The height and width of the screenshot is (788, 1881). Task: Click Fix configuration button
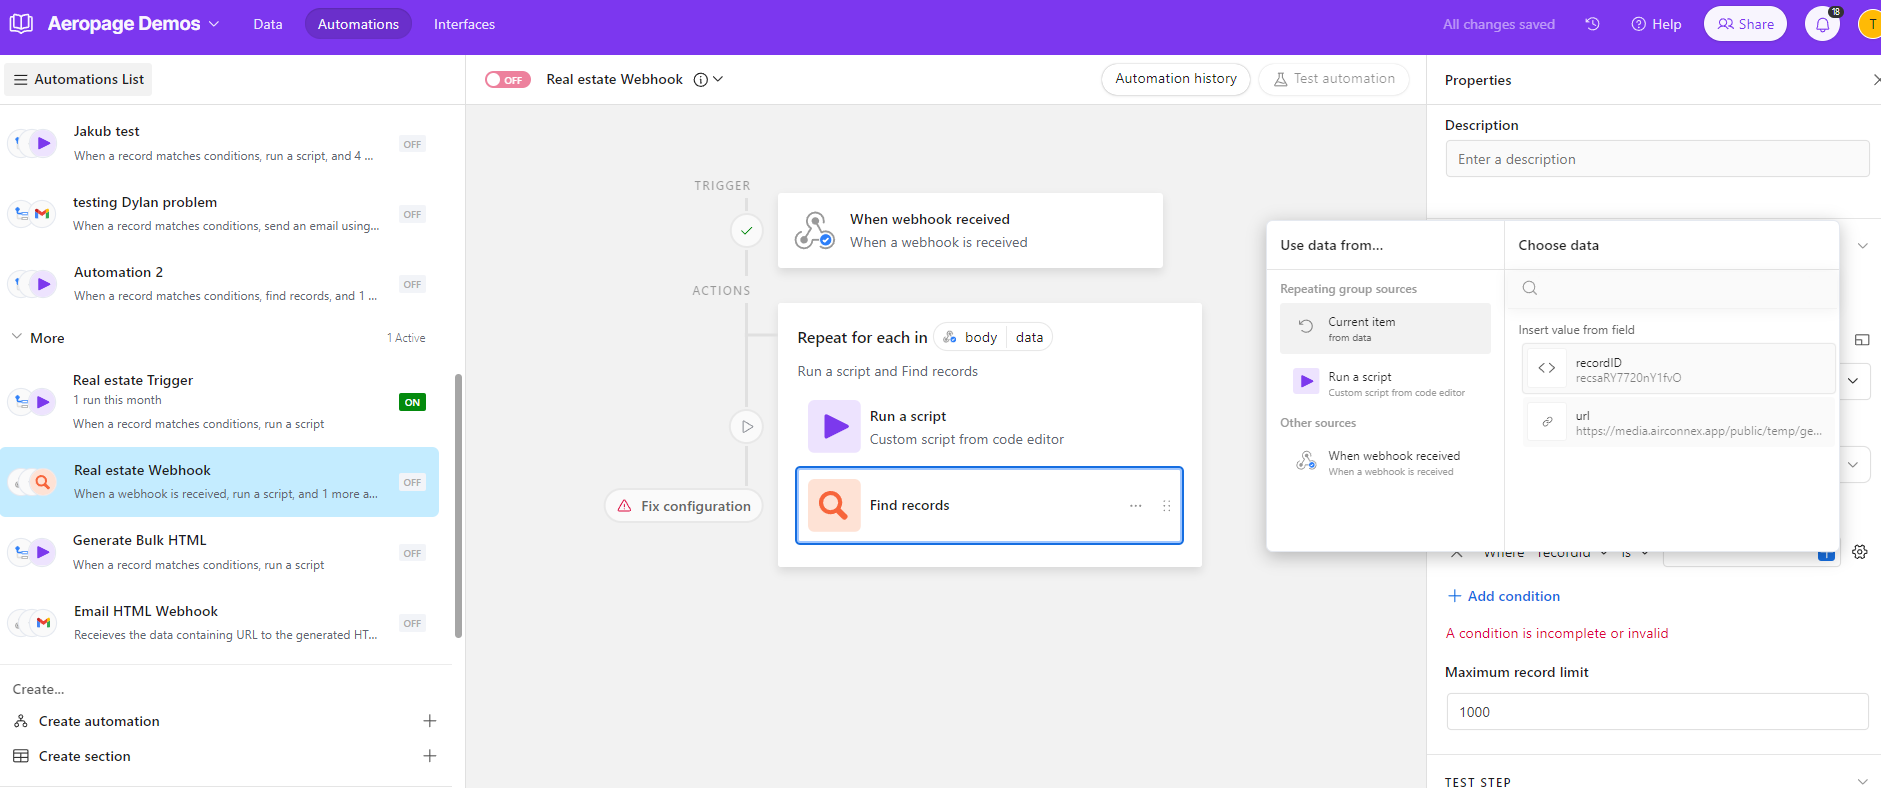[x=684, y=506]
